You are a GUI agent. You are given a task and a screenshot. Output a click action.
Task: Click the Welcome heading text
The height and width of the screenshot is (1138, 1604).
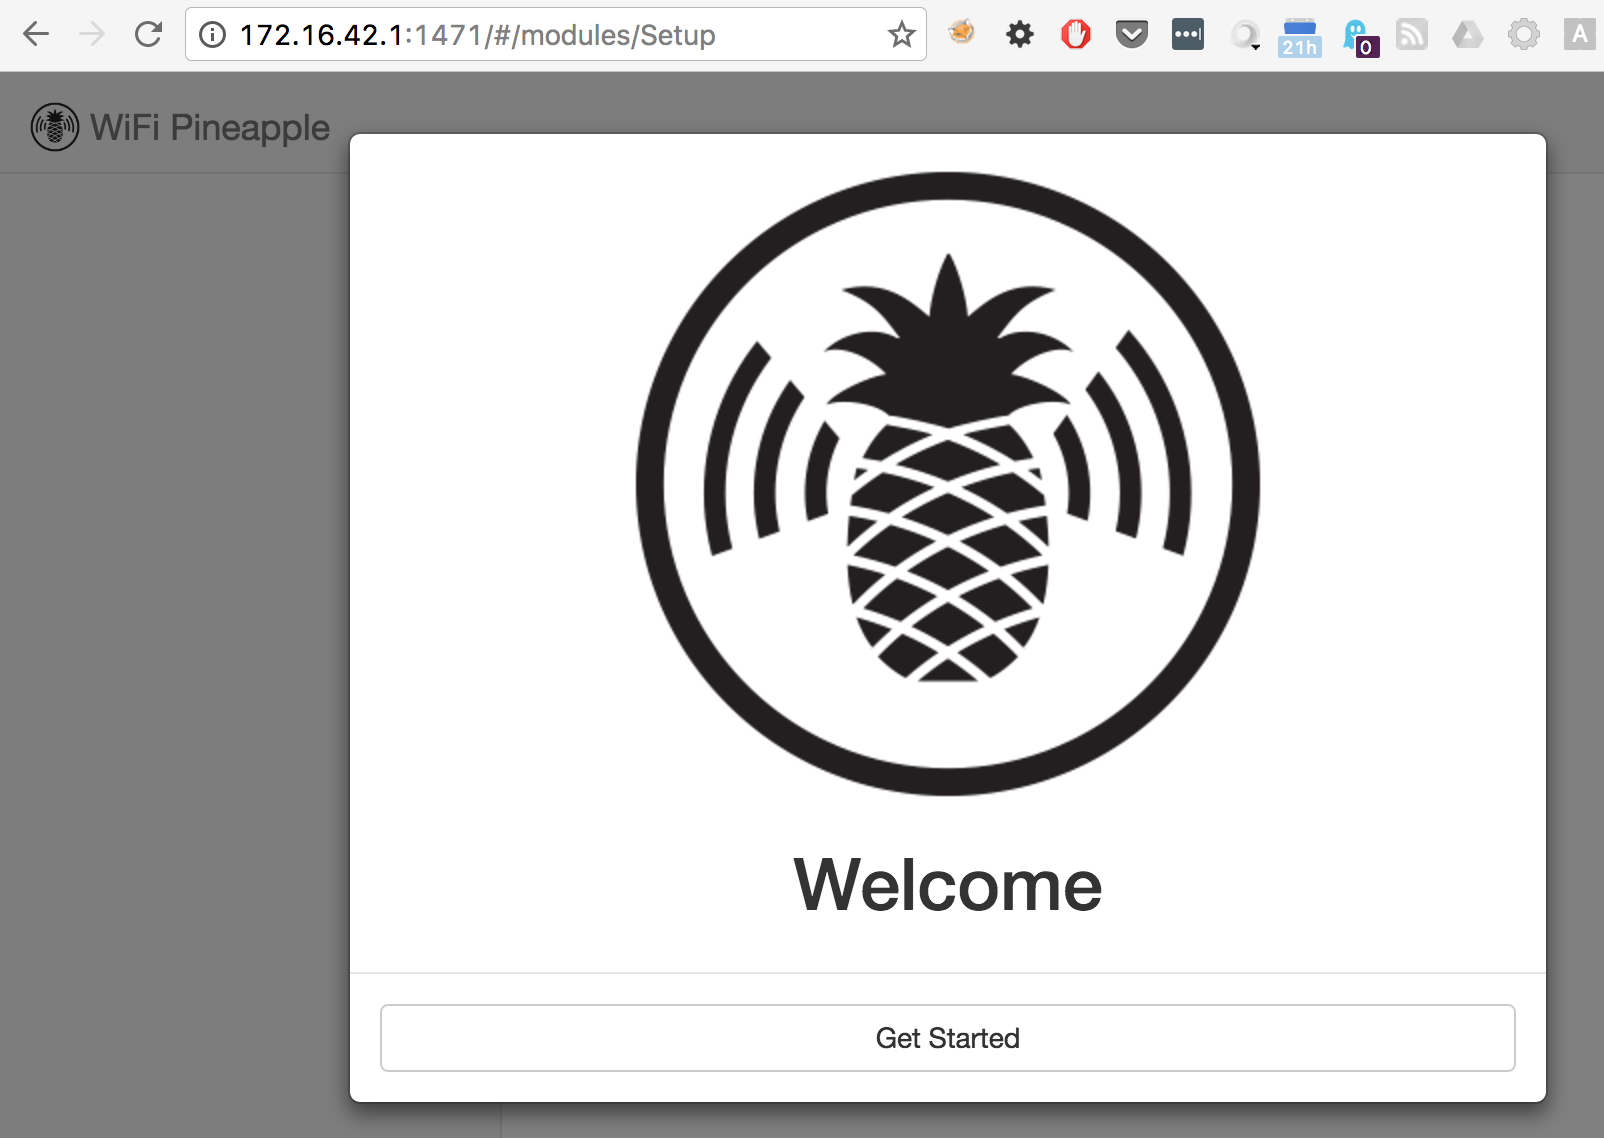947,885
